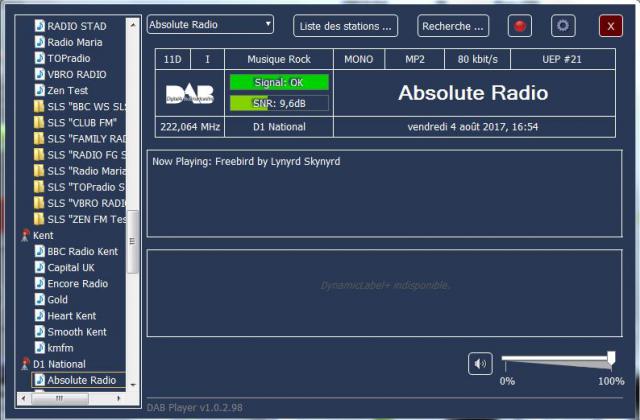This screenshot has width=640, height=420.
Task: Click the 11D channel cell
Action: 173,59
